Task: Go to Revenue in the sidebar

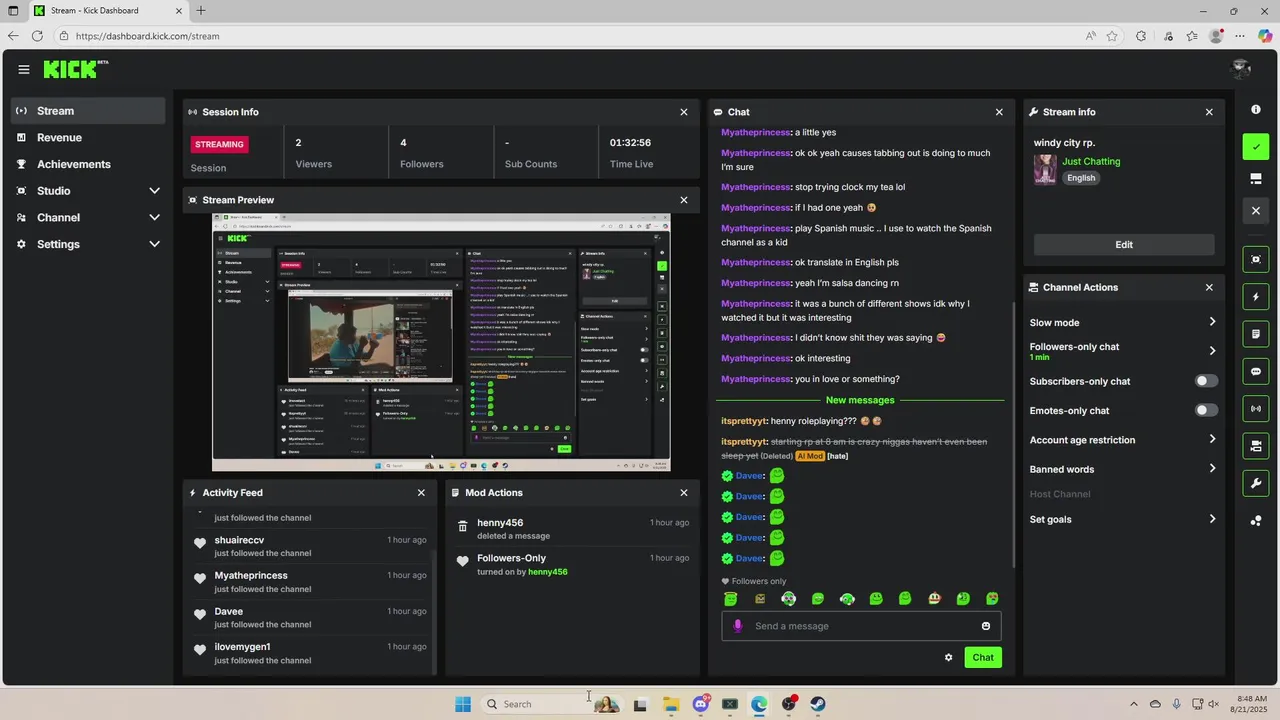Action: [x=88, y=137]
